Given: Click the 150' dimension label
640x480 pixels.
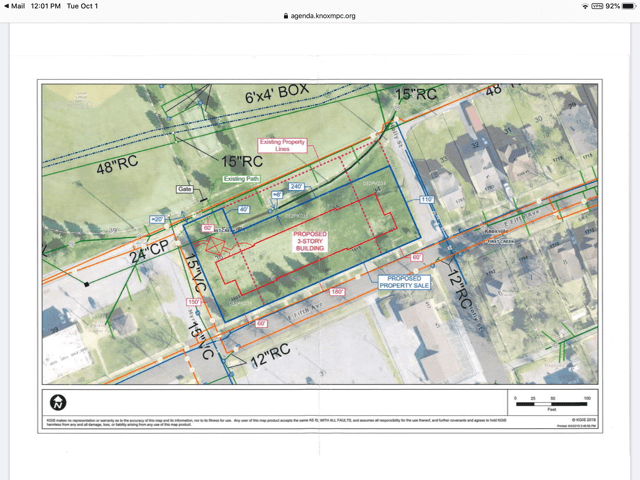Looking at the screenshot, I should click(x=194, y=301).
